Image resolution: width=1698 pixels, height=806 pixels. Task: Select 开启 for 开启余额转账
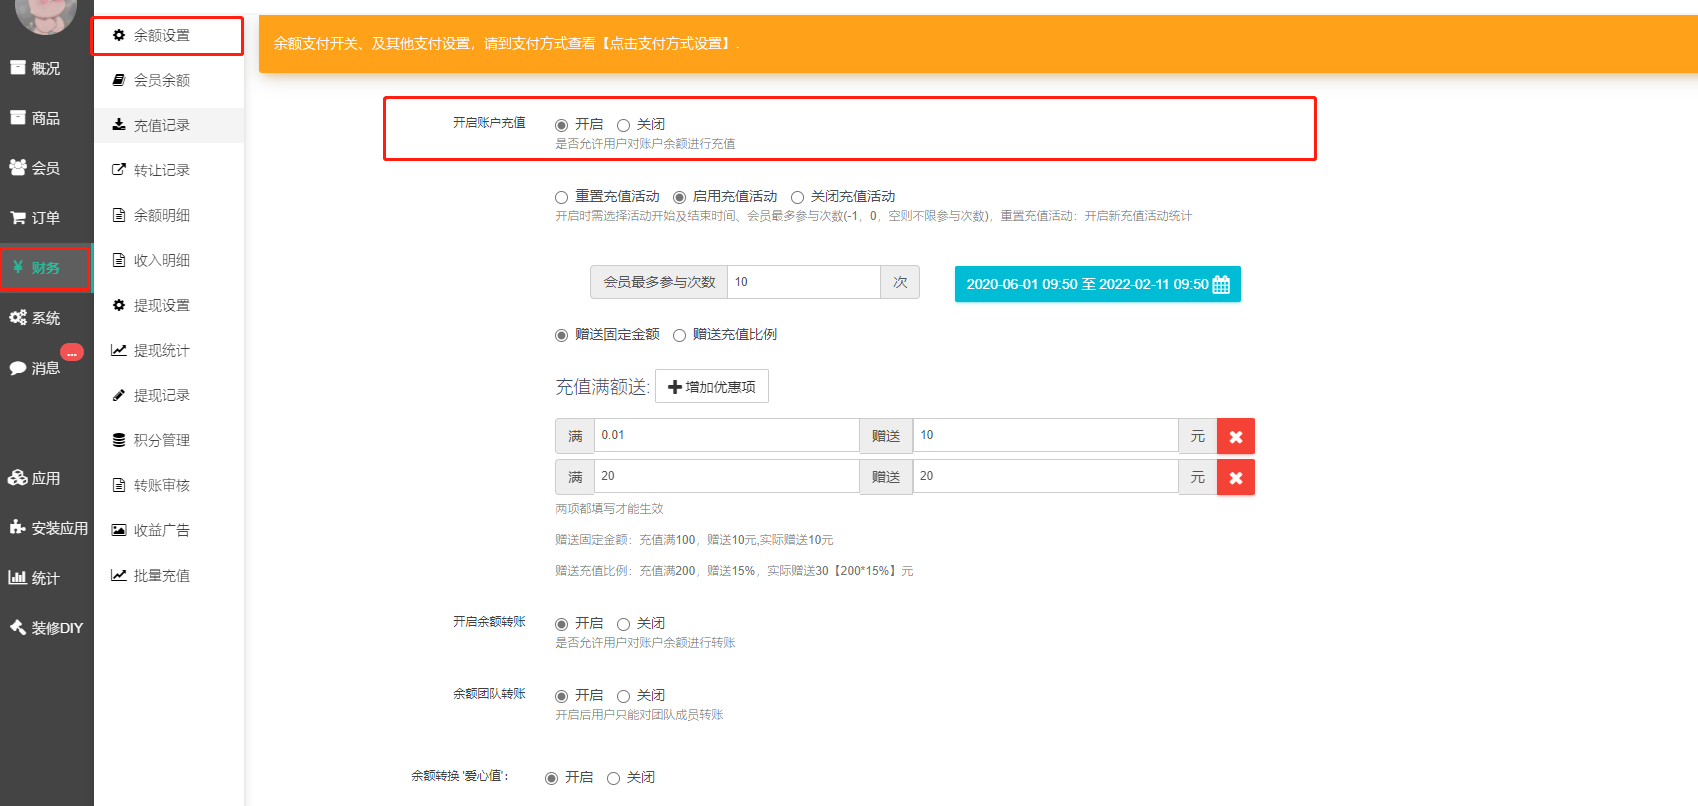pyautogui.click(x=561, y=624)
